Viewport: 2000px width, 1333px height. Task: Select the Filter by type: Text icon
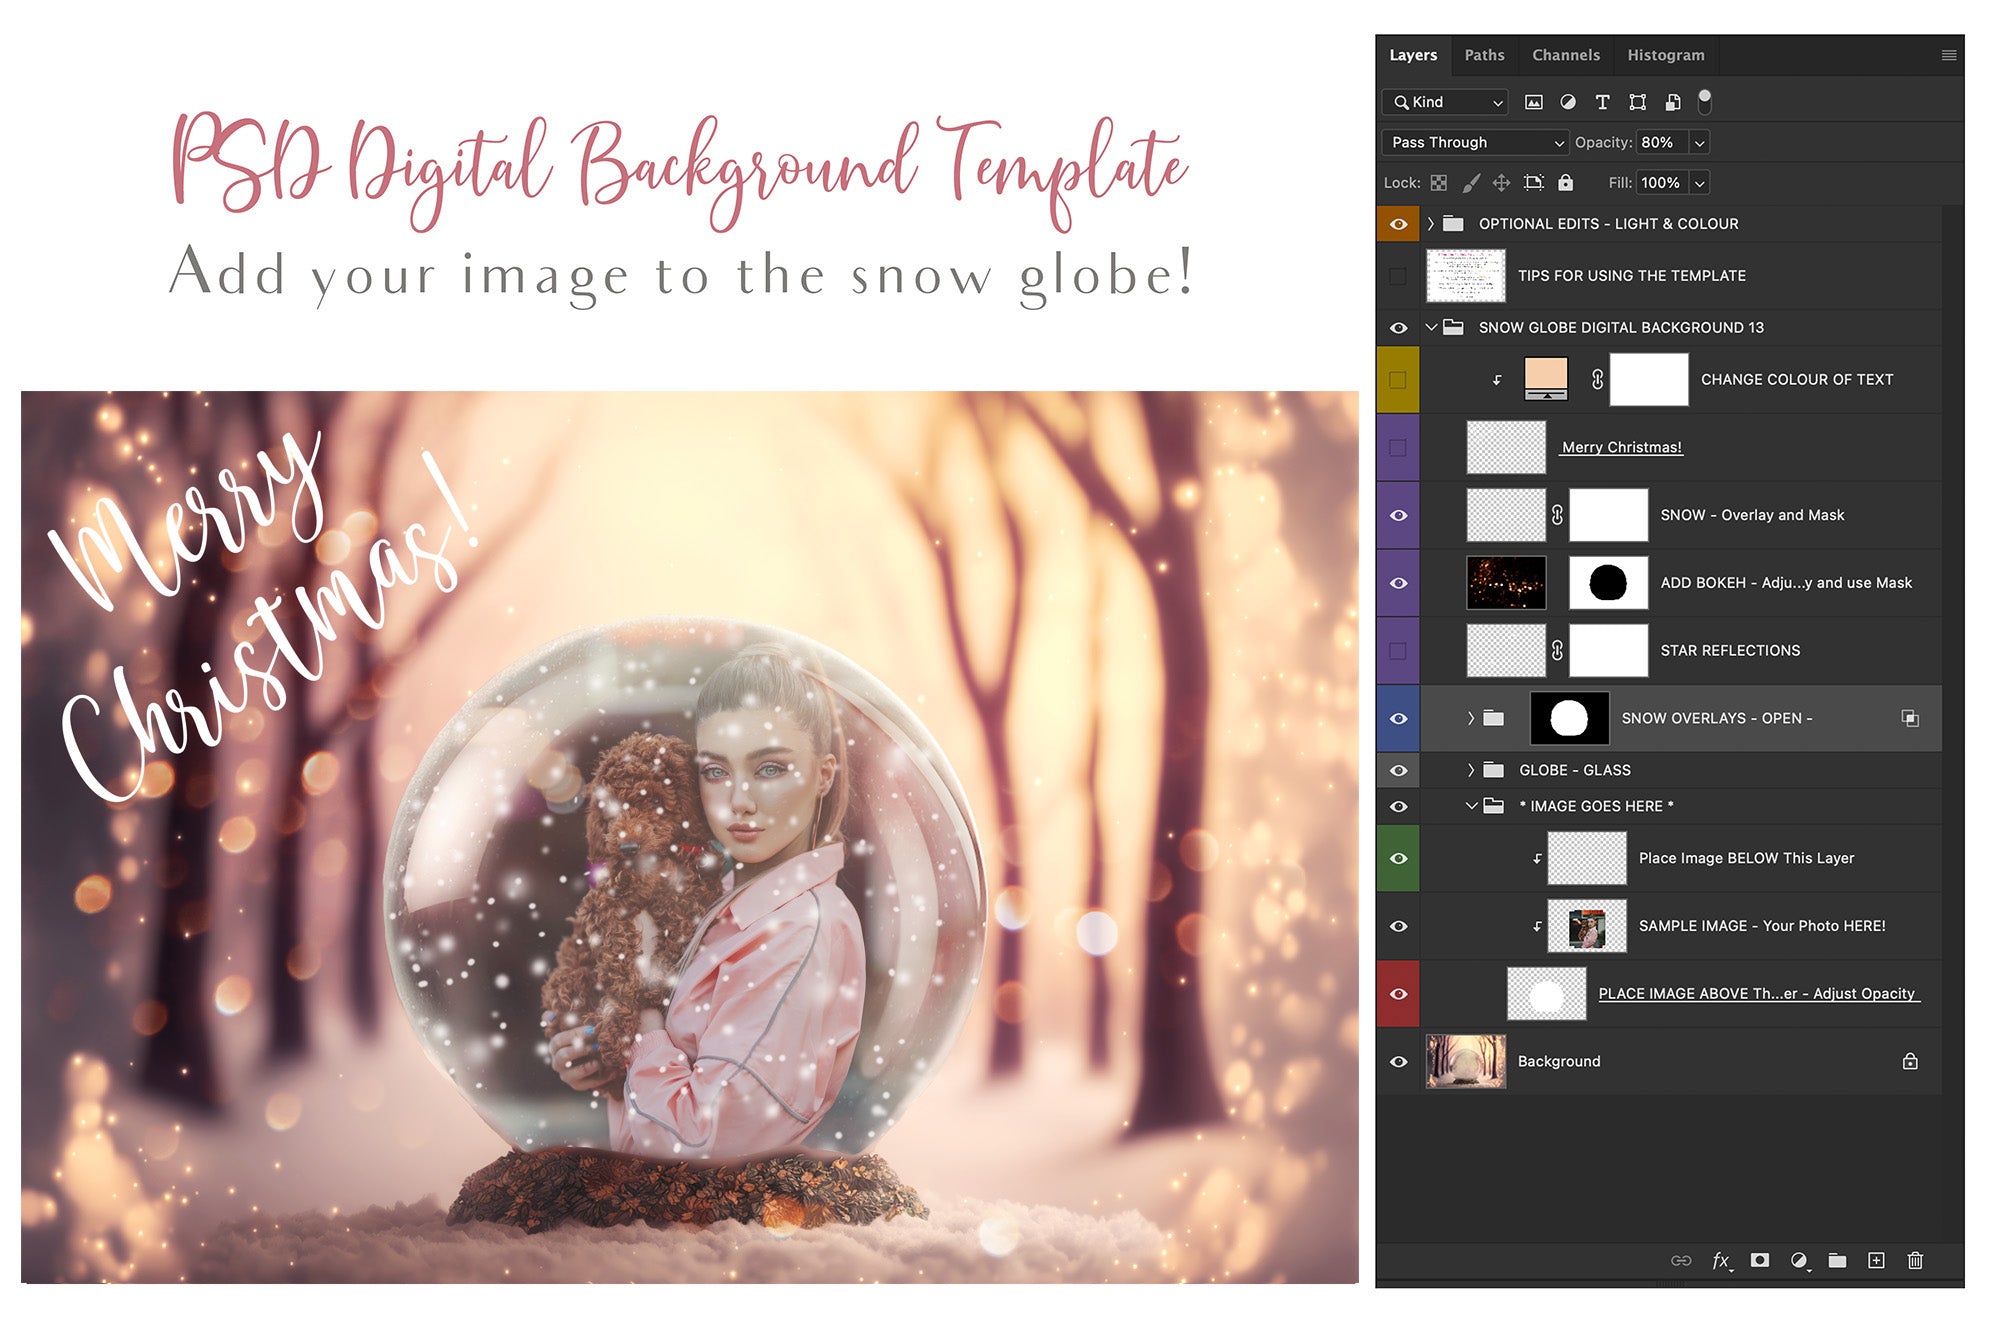[x=1604, y=102]
